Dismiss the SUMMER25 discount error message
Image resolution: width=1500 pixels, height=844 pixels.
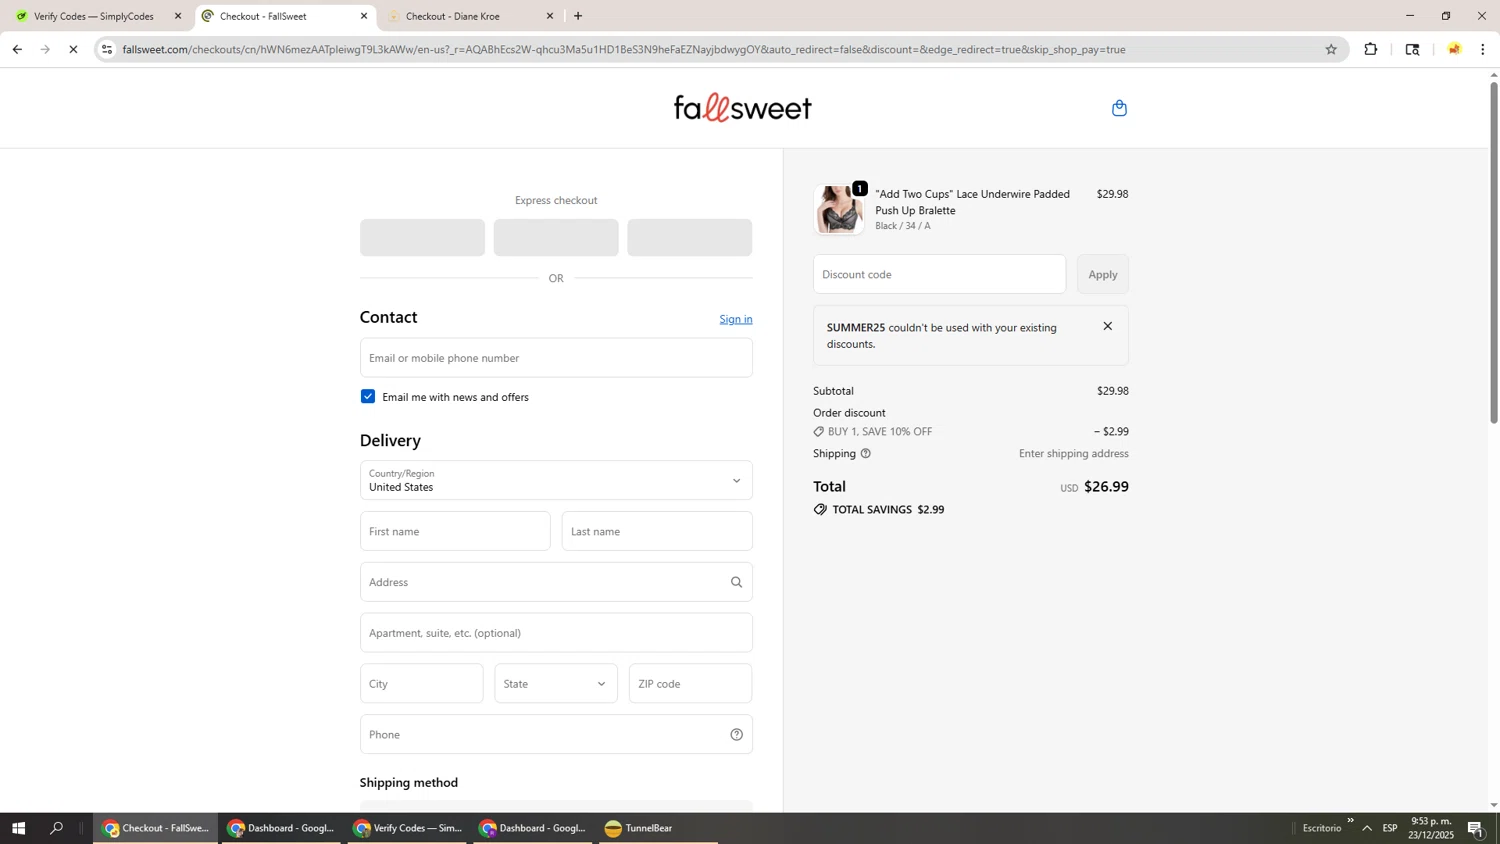[x=1107, y=326]
